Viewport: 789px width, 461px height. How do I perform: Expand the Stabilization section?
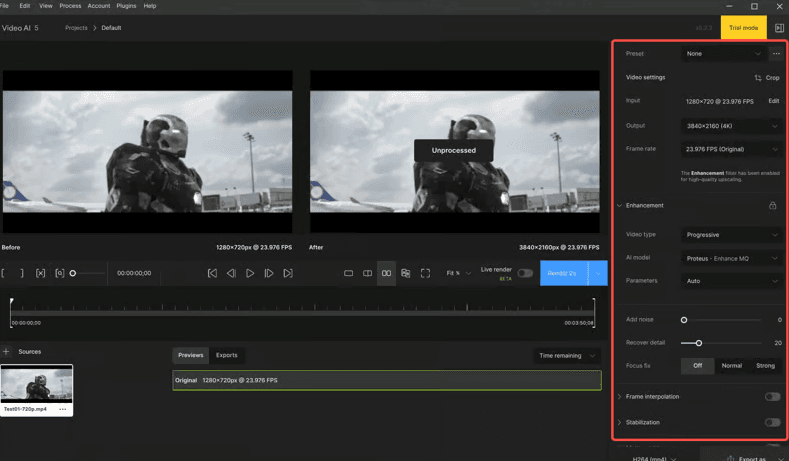click(x=619, y=422)
